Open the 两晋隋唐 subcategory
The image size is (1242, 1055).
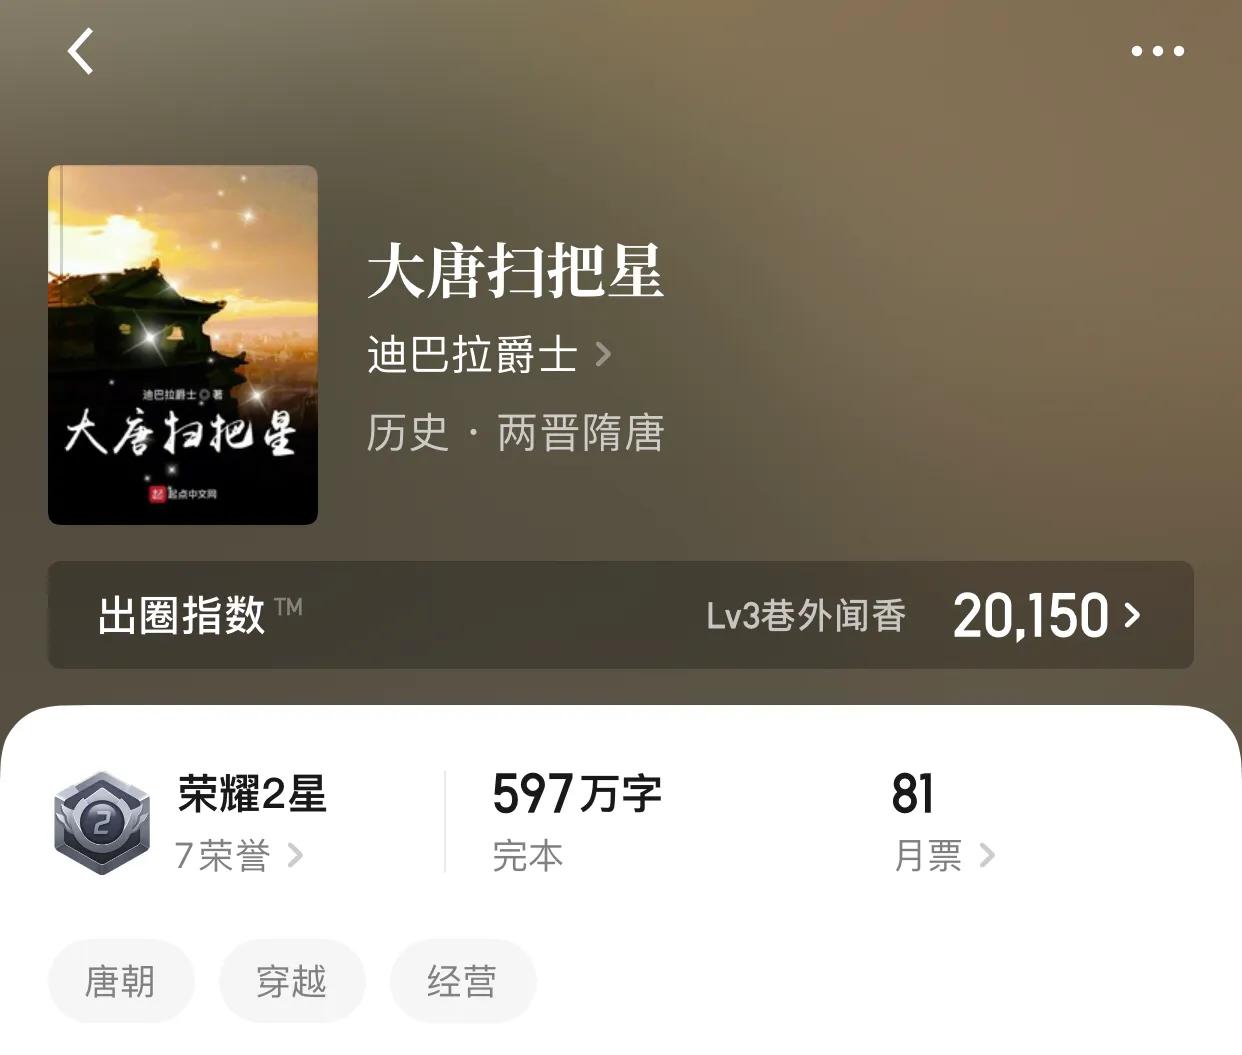581,433
